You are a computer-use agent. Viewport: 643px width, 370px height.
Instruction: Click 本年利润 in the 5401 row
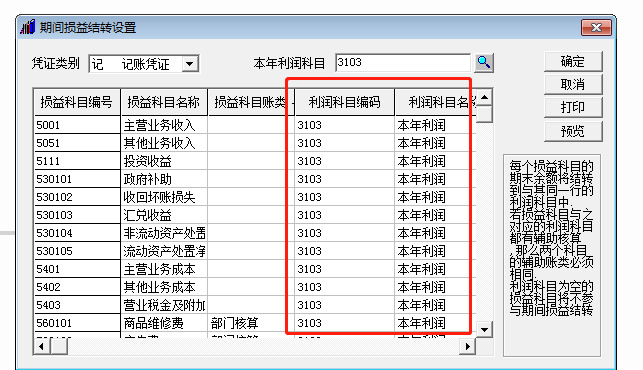point(436,269)
